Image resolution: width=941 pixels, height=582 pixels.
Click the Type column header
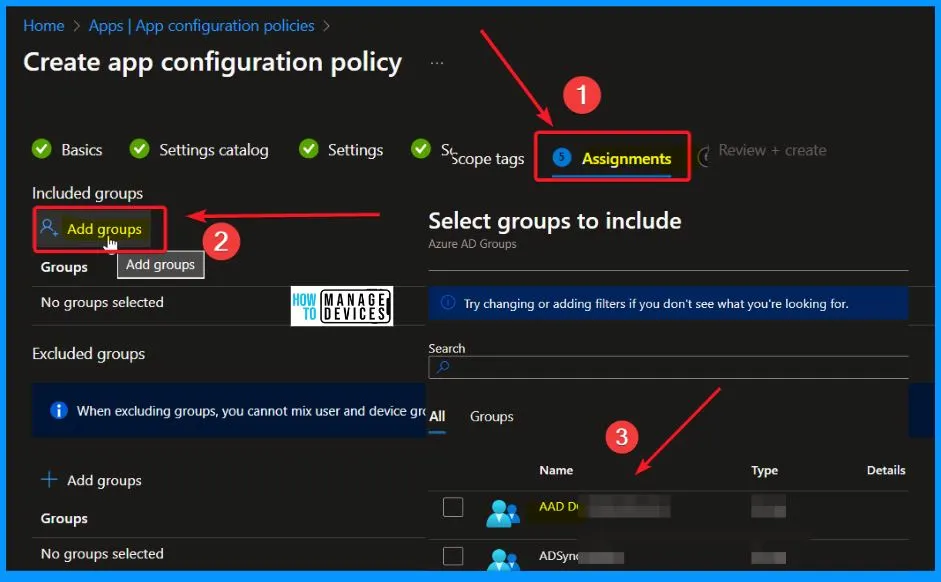coord(764,470)
